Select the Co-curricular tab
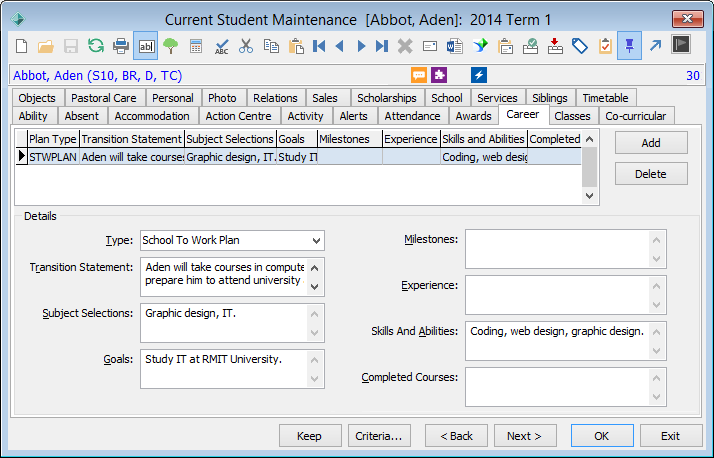 point(636,116)
